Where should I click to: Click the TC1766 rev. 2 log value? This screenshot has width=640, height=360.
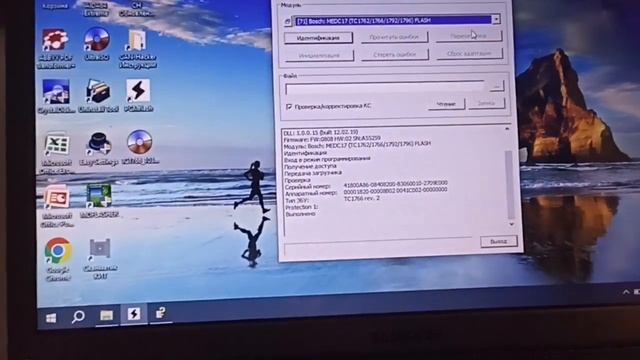point(362,198)
